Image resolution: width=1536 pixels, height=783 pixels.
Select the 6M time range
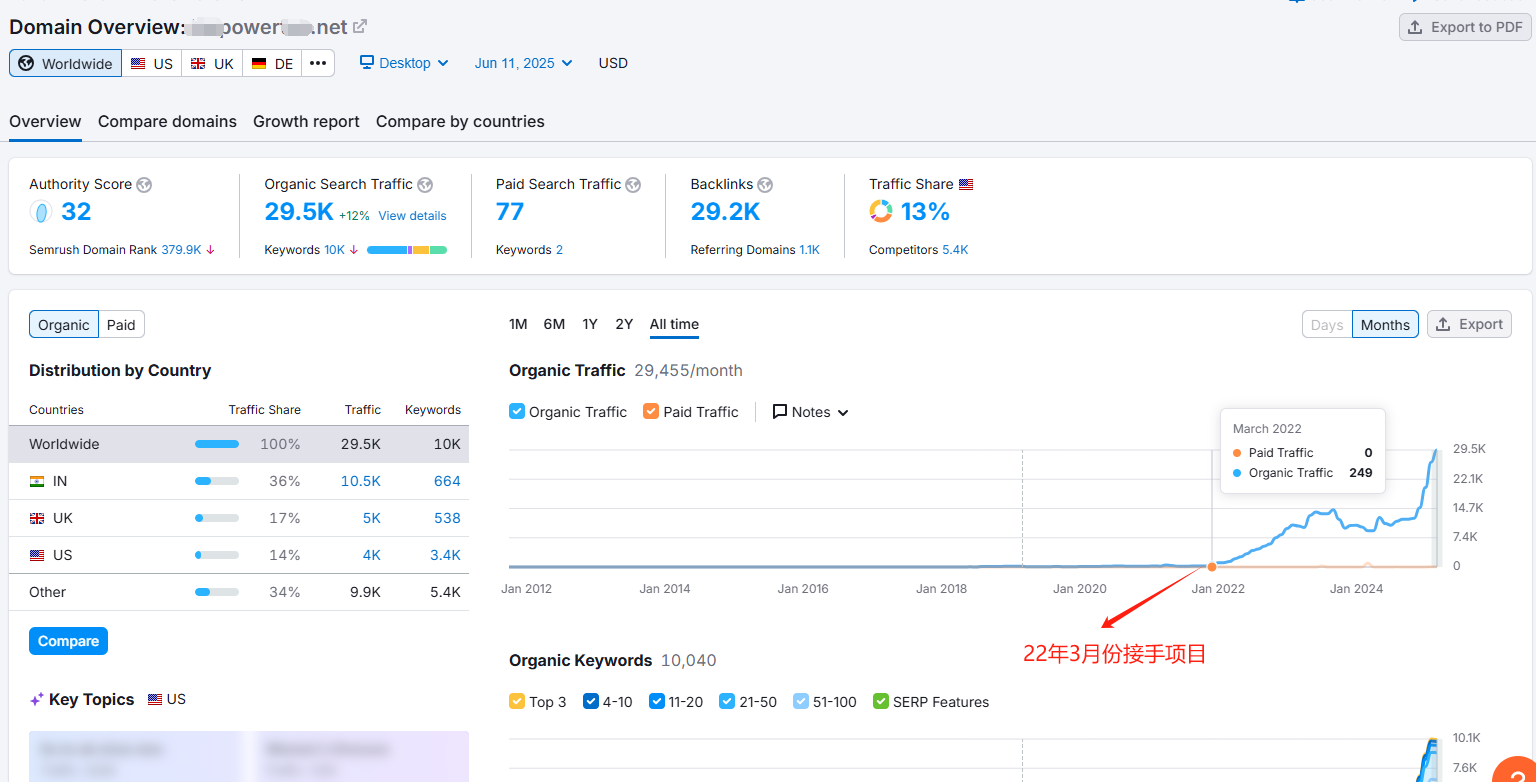(x=554, y=324)
